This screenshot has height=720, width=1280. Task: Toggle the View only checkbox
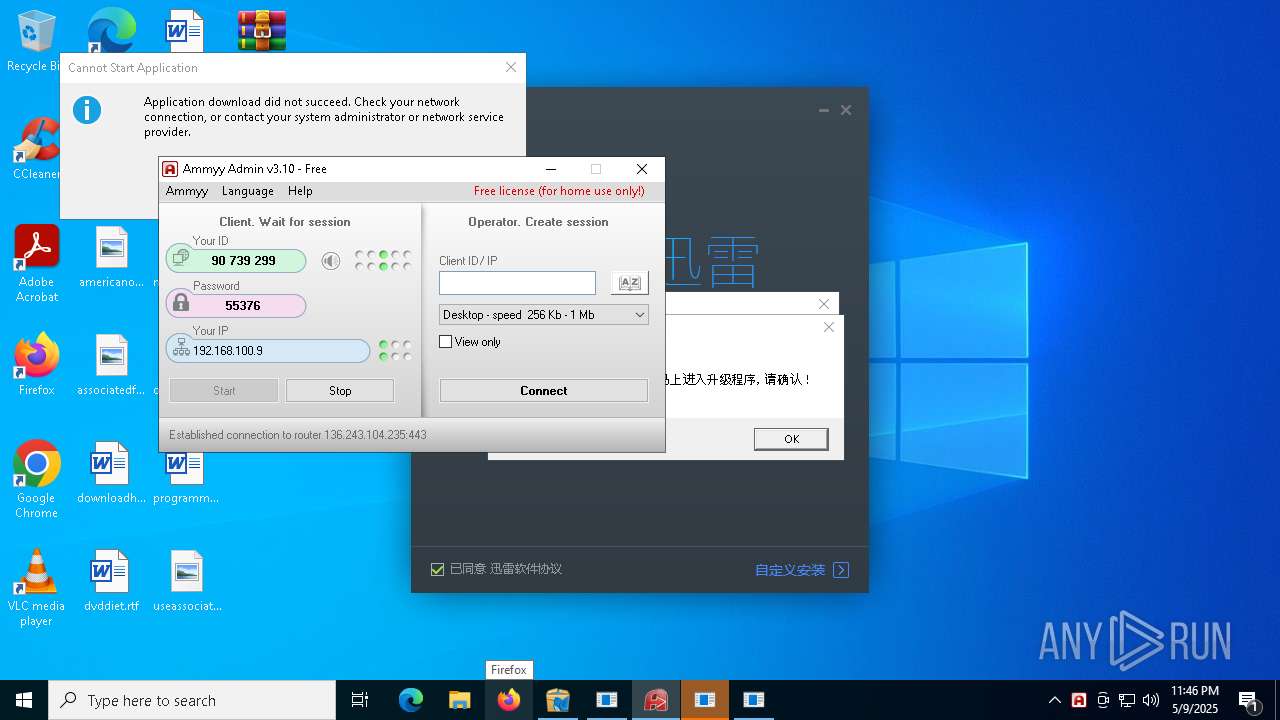pos(446,342)
